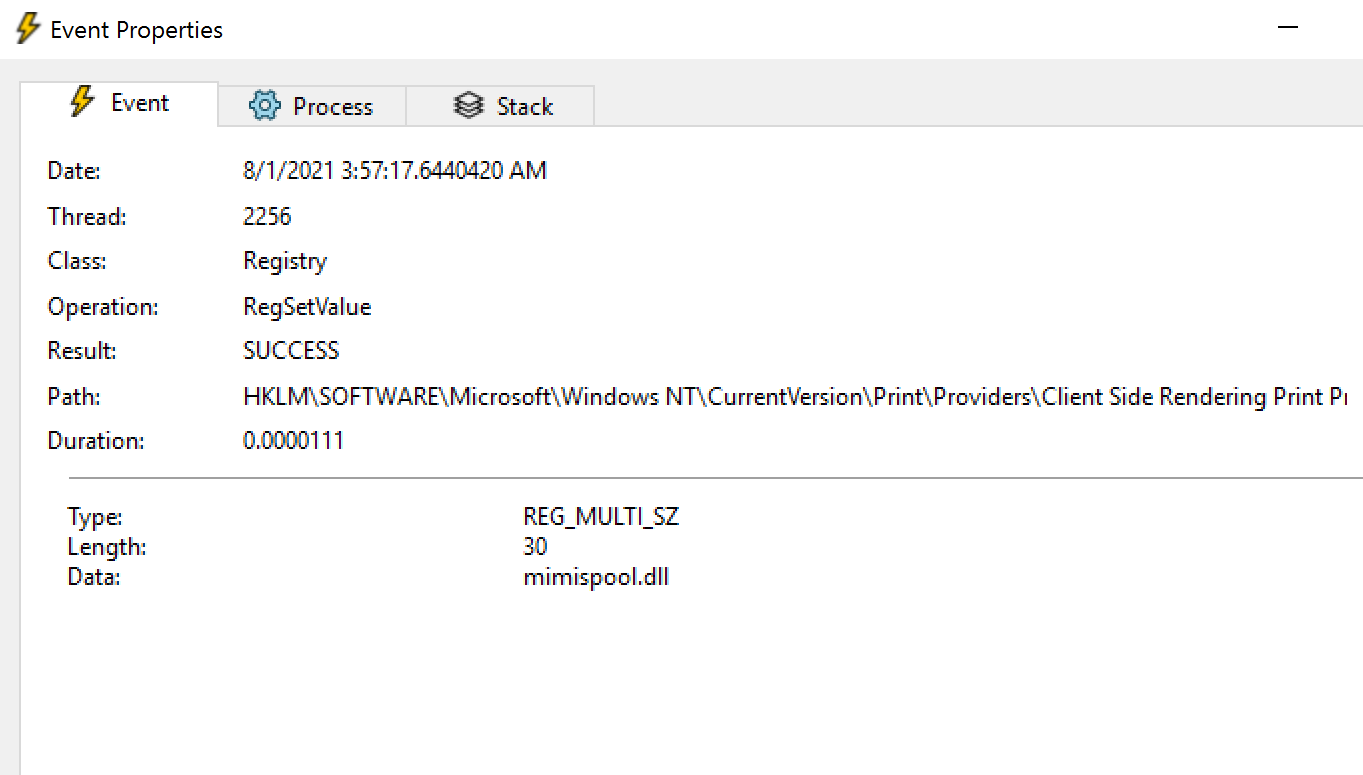This screenshot has width=1363, height=775.
Task: Click the mimispool.dll data value
Action: [596, 577]
